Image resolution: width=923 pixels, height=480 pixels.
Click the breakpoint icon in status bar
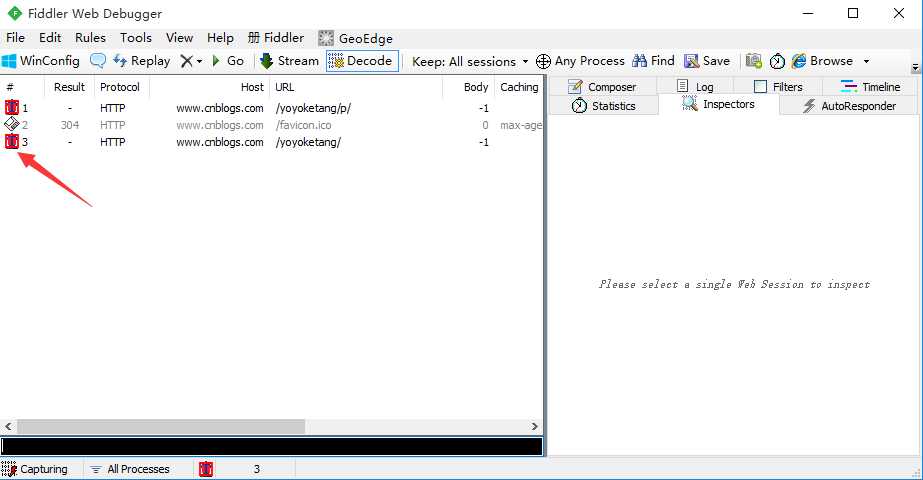tap(206, 469)
